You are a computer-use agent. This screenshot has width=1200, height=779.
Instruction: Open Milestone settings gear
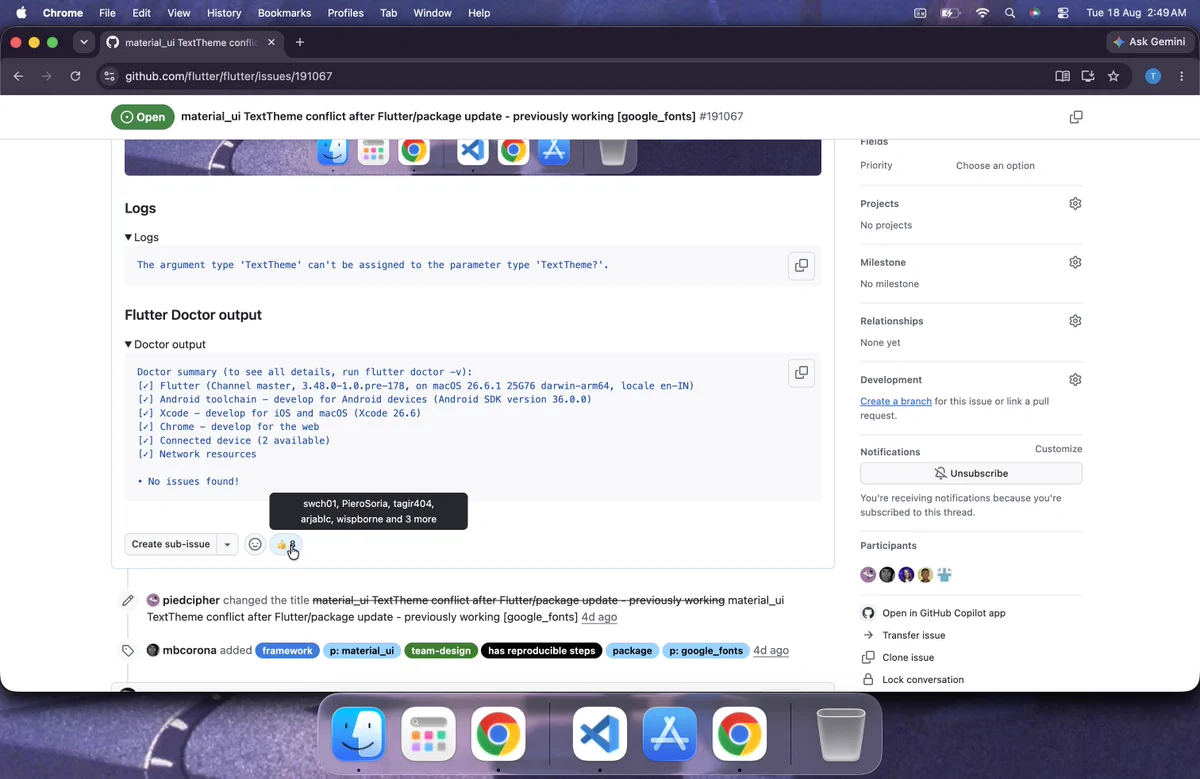(x=1075, y=262)
